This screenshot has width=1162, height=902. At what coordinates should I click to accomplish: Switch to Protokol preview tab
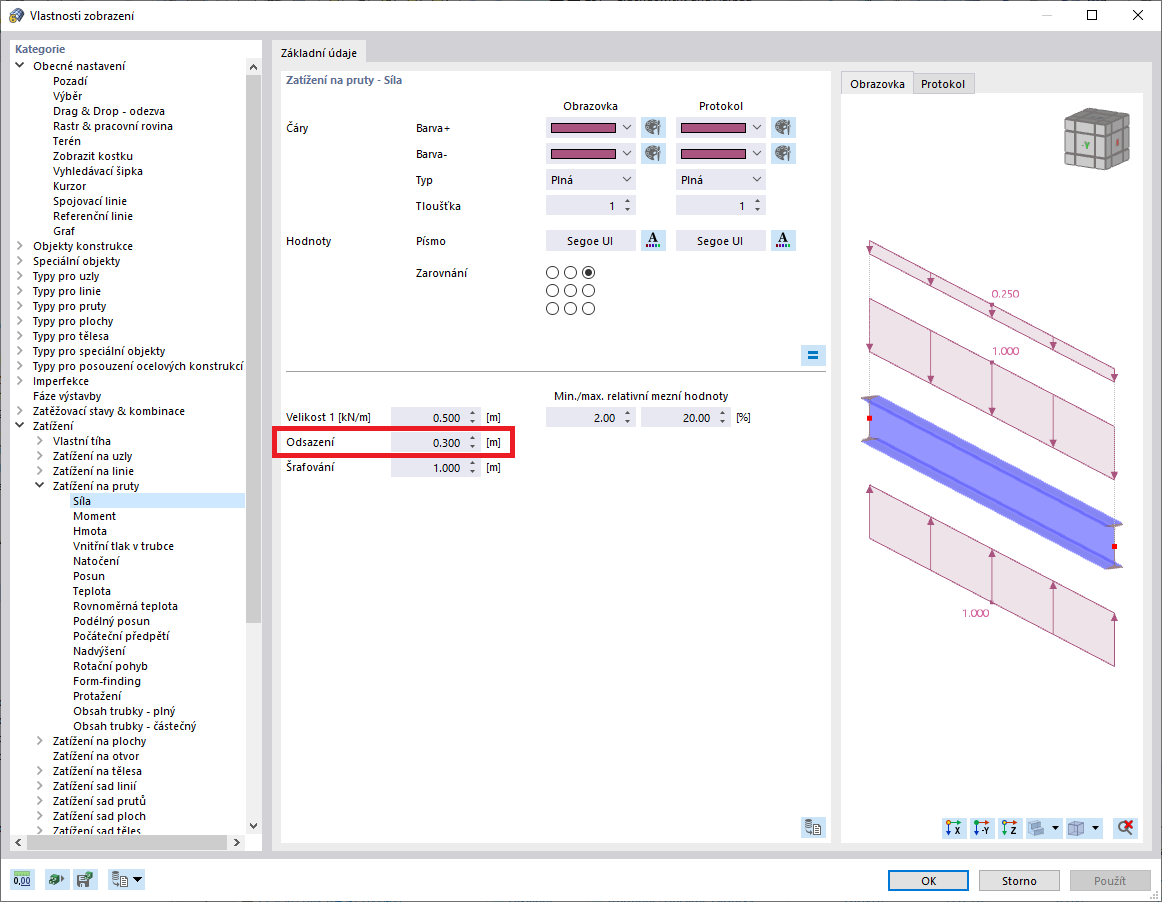click(x=943, y=84)
